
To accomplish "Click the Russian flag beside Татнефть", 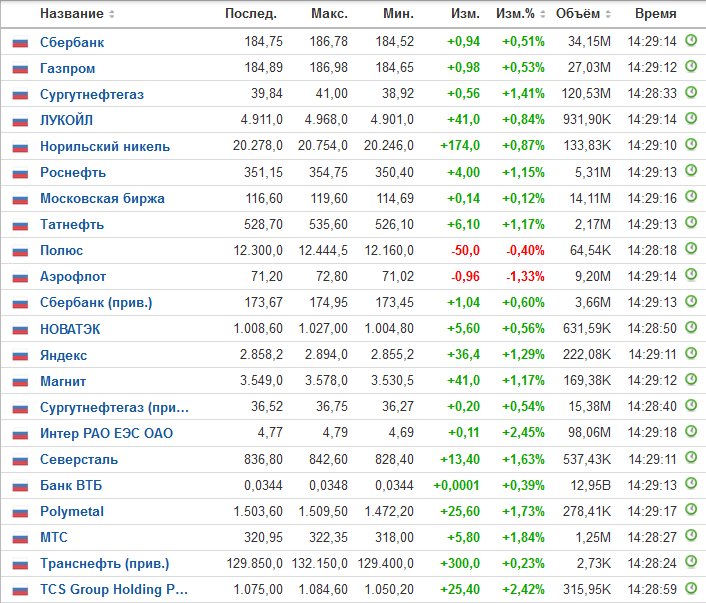I will click(x=20, y=225).
